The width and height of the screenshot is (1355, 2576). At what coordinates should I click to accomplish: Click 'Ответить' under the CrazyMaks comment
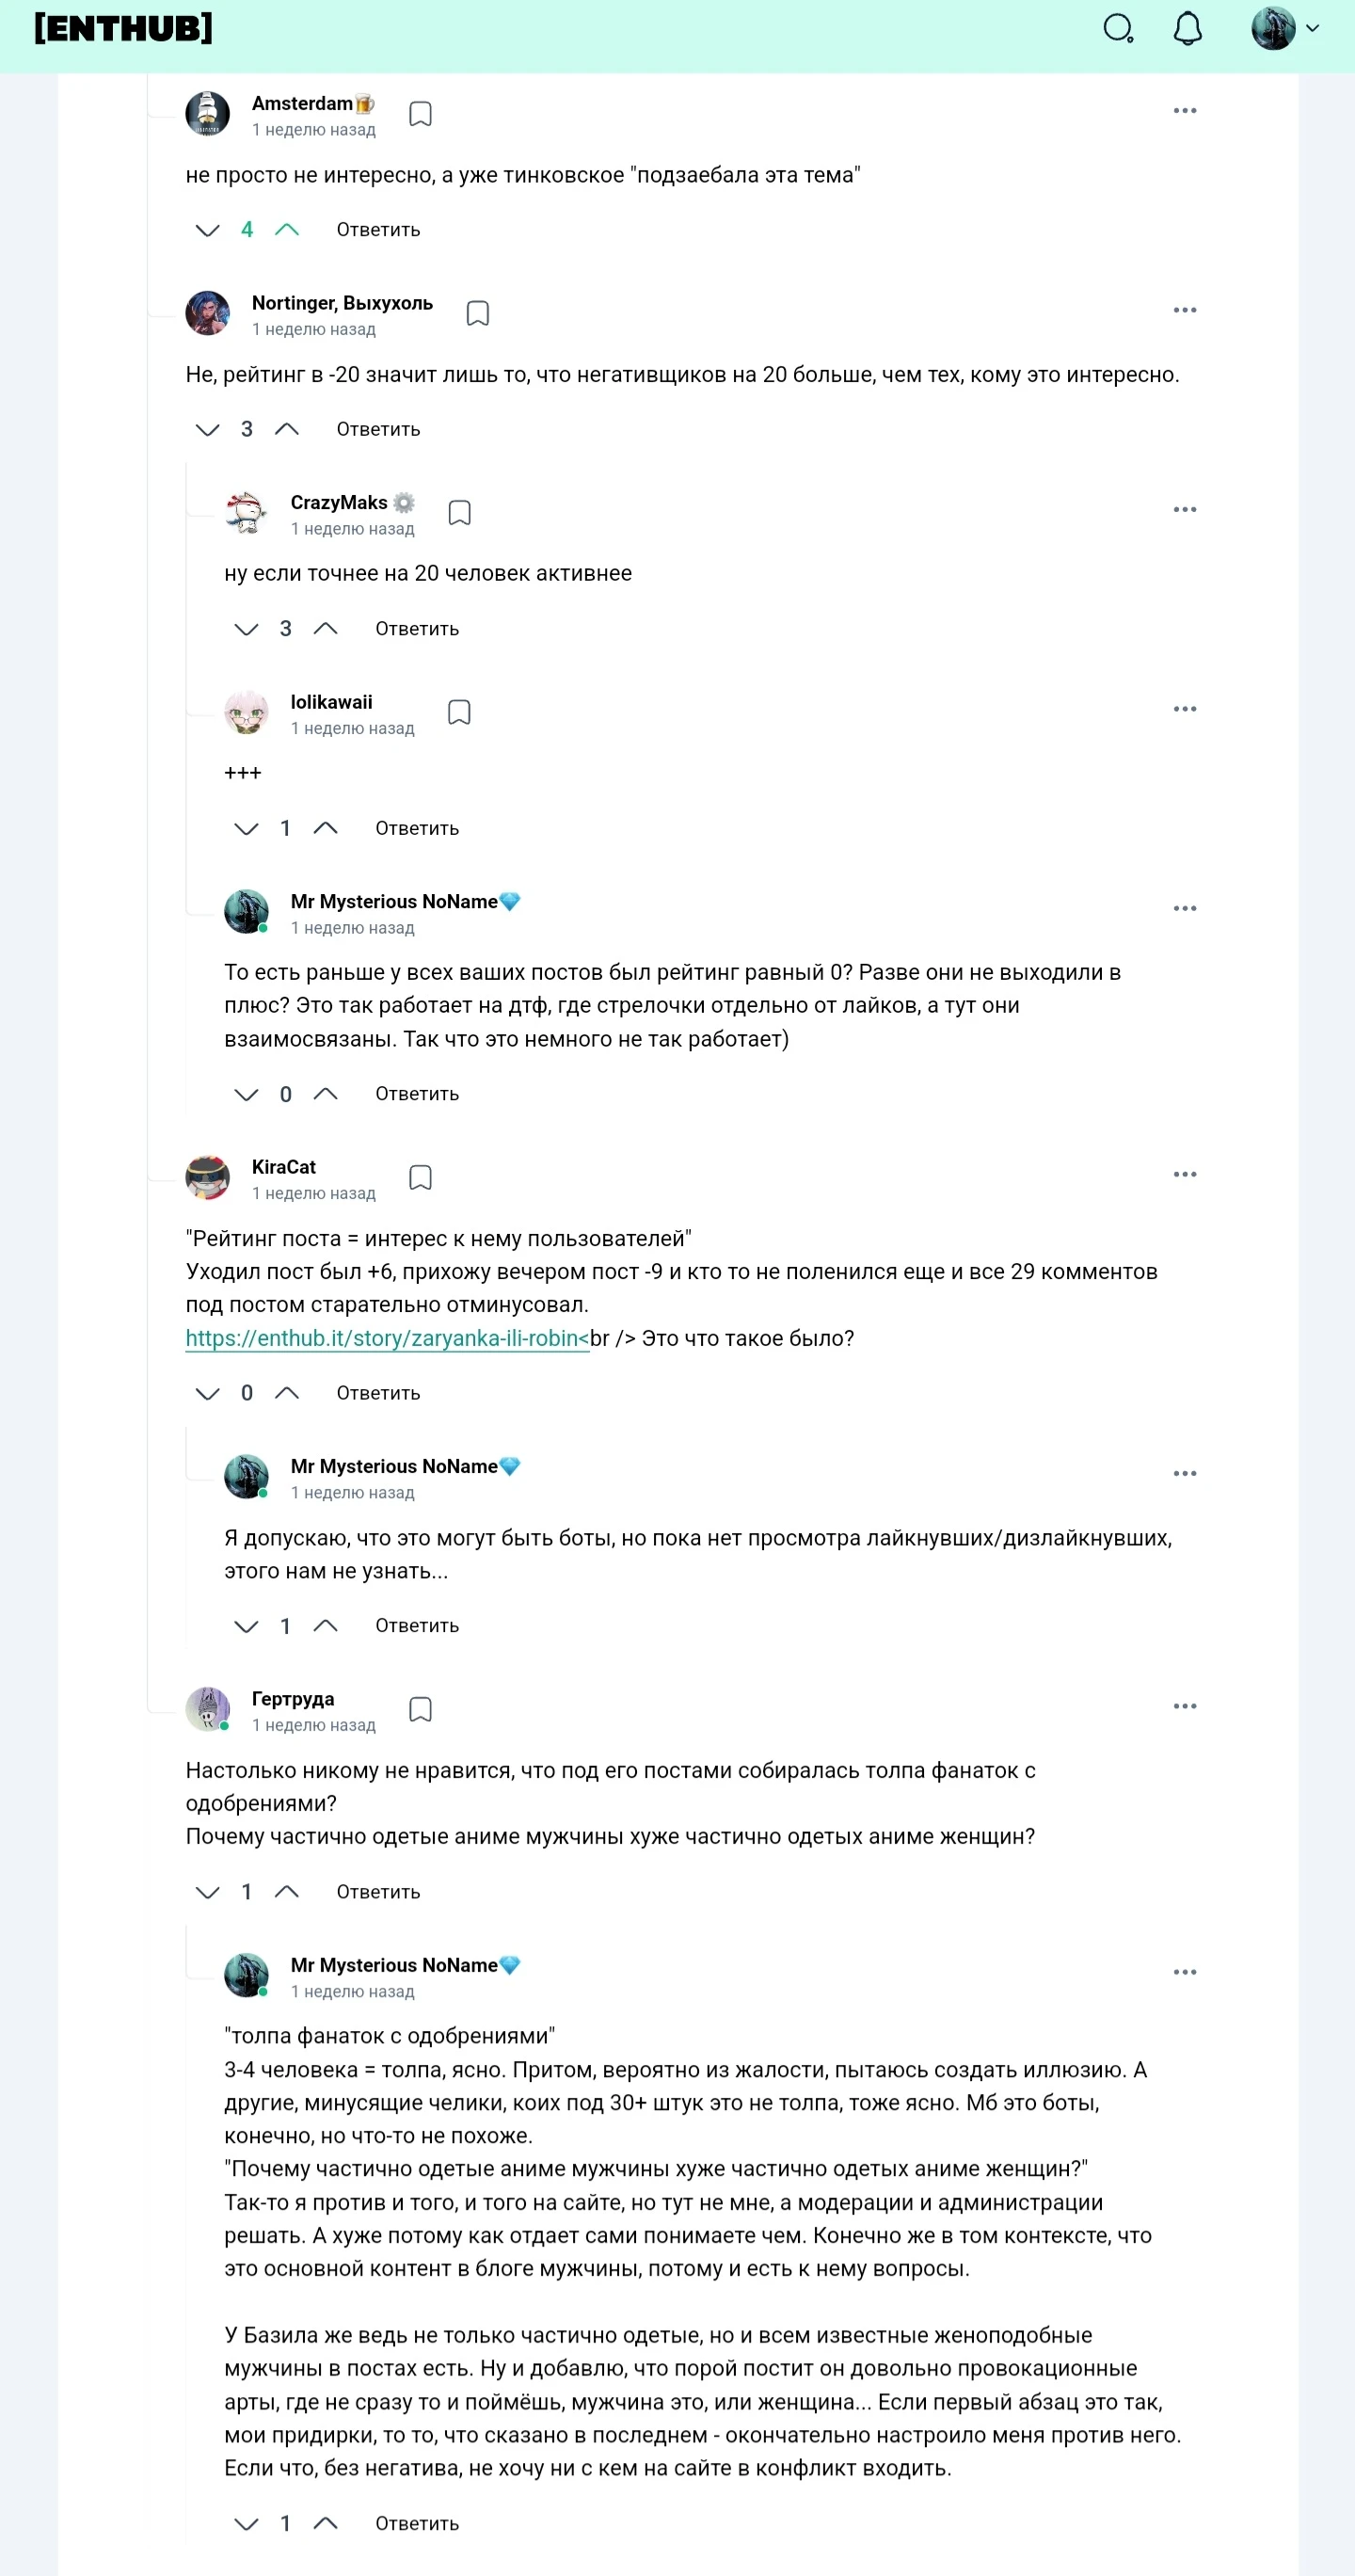pyautogui.click(x=417, y=629)
